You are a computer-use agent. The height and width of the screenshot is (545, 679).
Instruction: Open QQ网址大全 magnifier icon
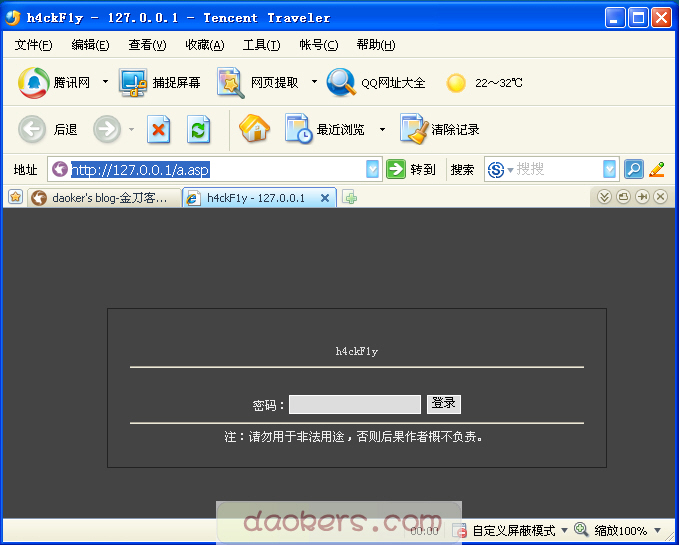(x=341, y=82)
